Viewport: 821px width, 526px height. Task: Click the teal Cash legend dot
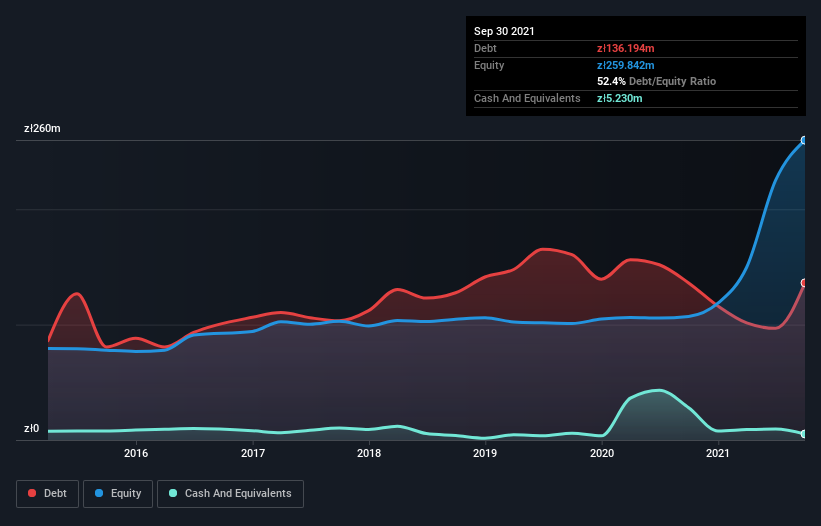(x=173, y=493)
